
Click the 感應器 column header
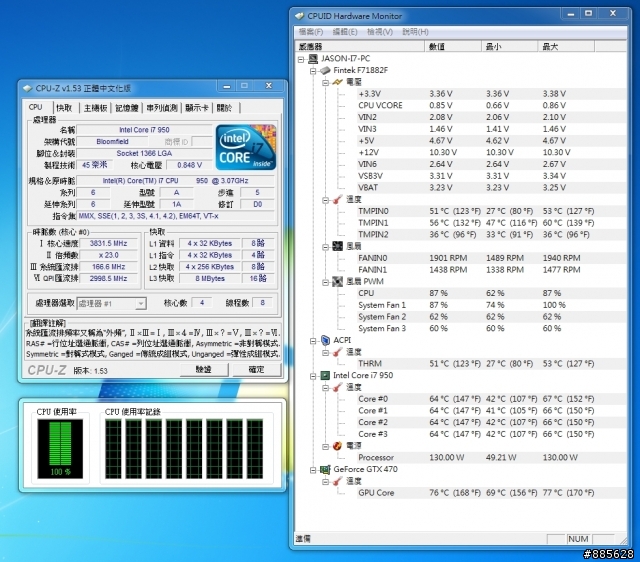click(359, 47)
